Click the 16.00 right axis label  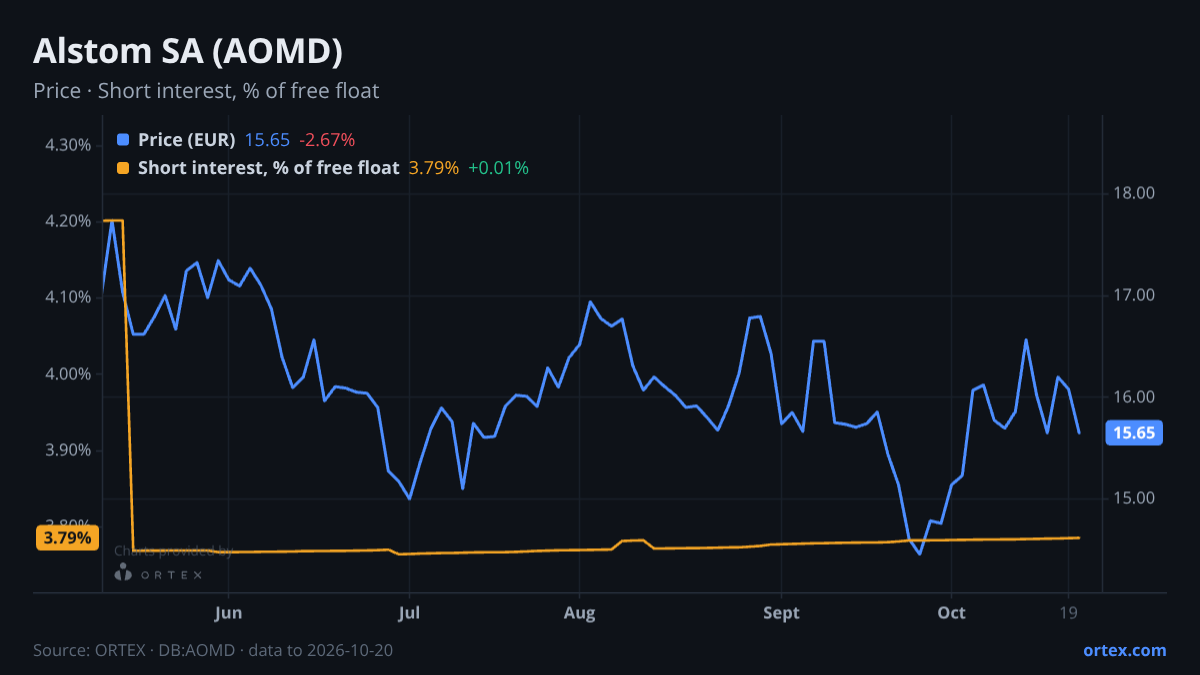(1134, 397)
